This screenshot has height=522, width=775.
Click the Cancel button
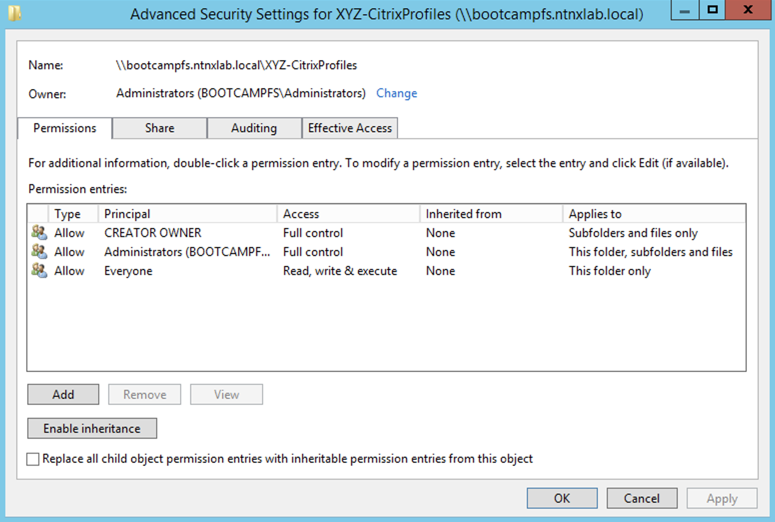642,498
